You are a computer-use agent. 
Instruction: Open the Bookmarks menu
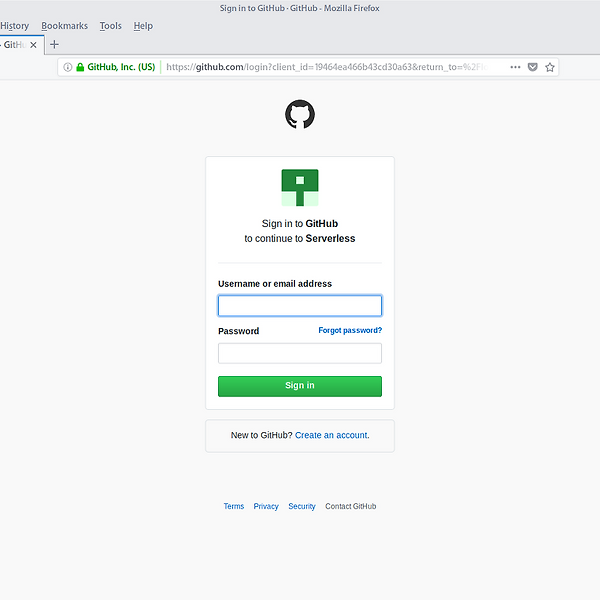click(x=64, y=26)
